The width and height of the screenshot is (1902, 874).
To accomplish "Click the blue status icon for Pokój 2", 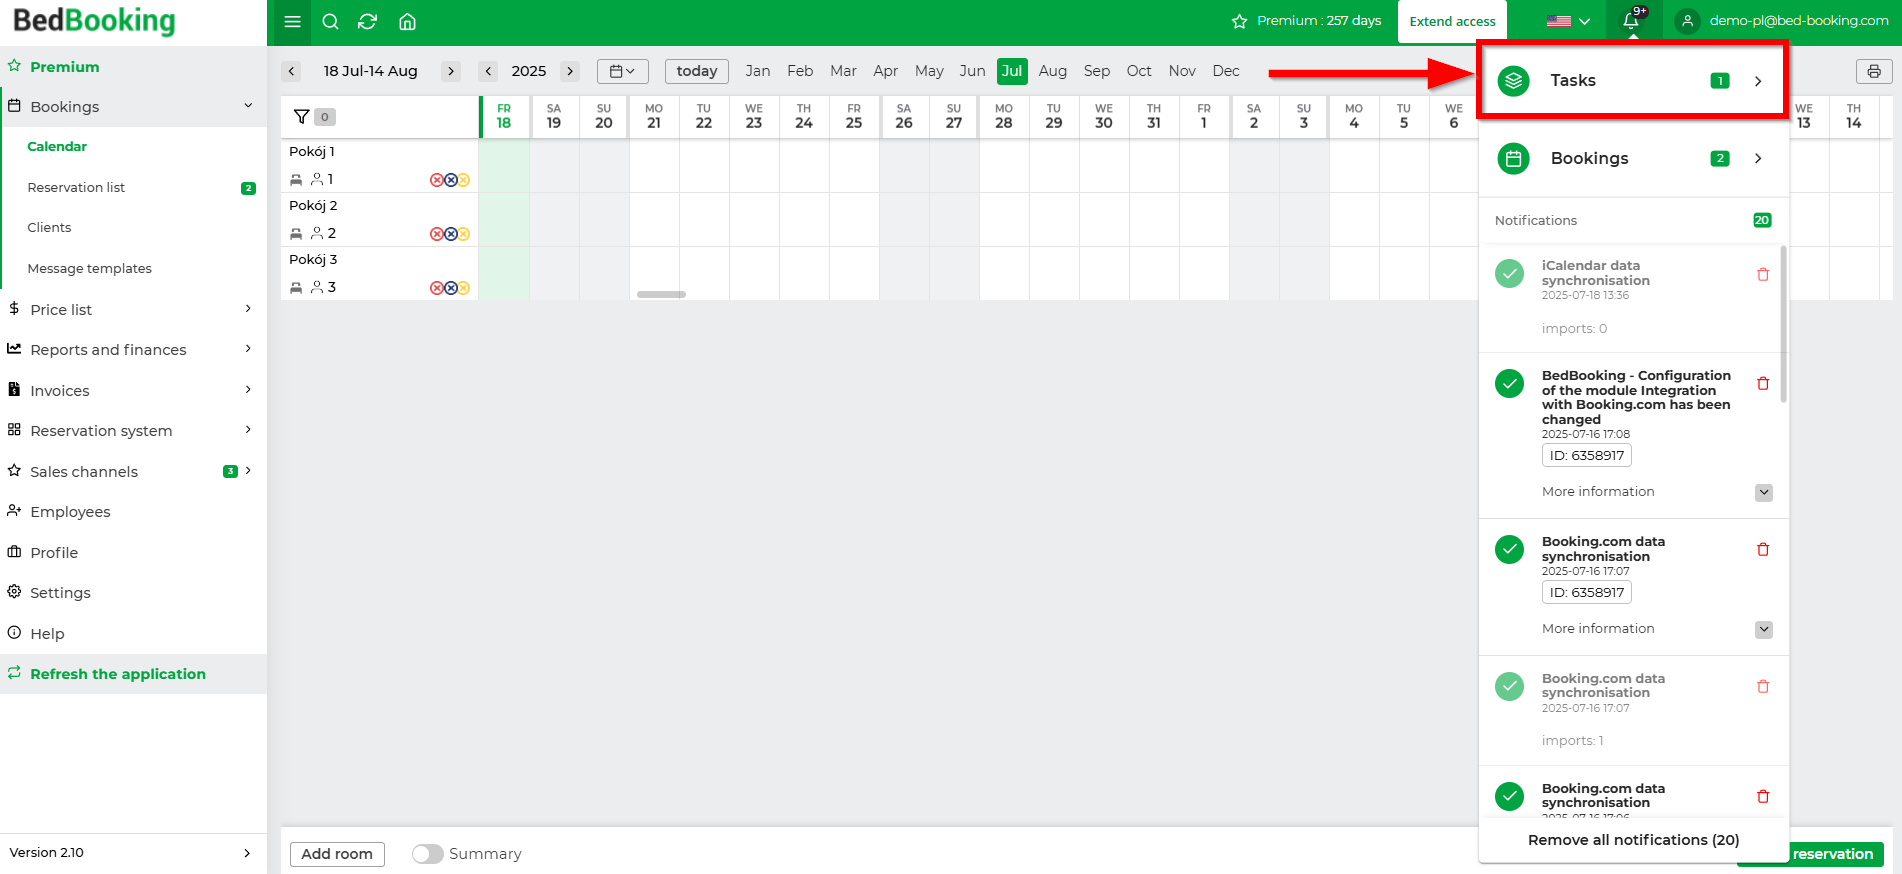I will tap(450, 234).
